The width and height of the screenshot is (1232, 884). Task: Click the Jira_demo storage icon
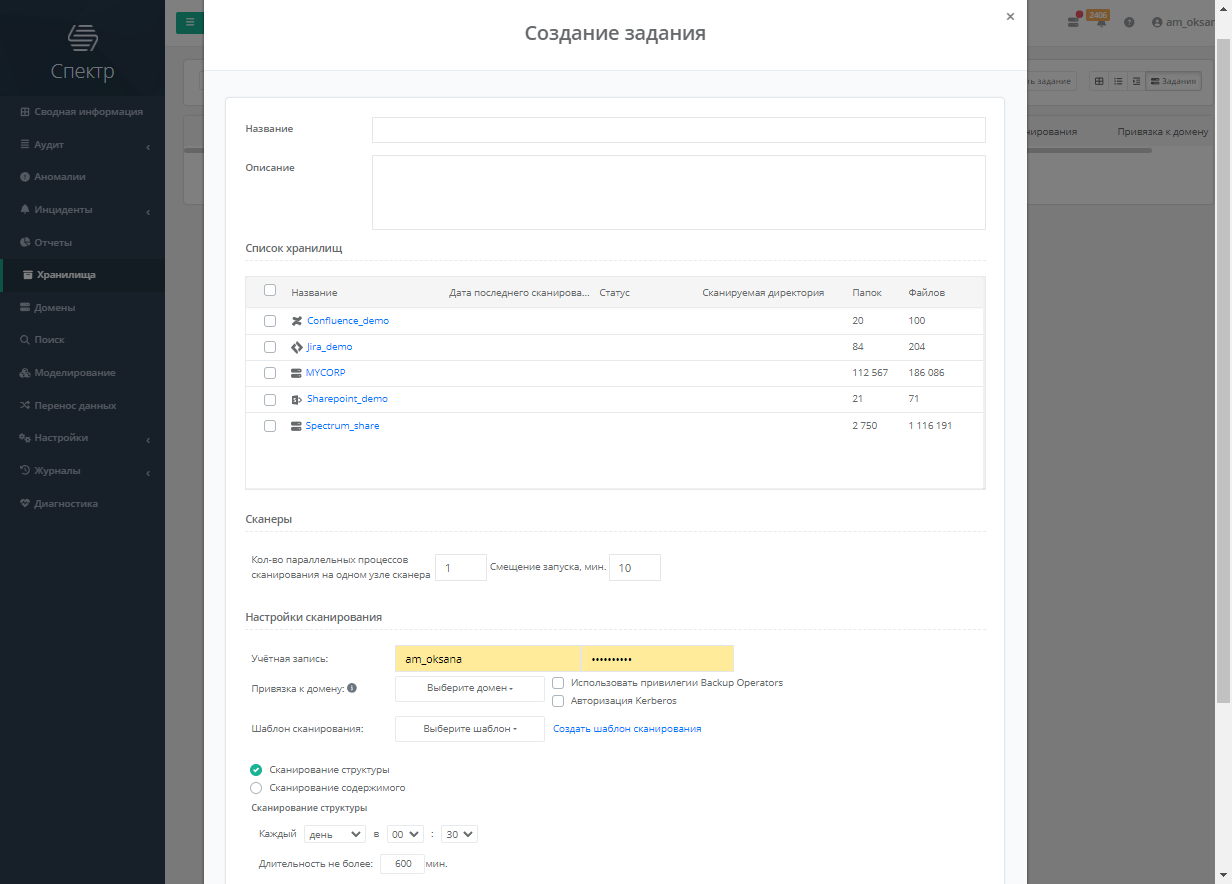click(x=296, y=347)
